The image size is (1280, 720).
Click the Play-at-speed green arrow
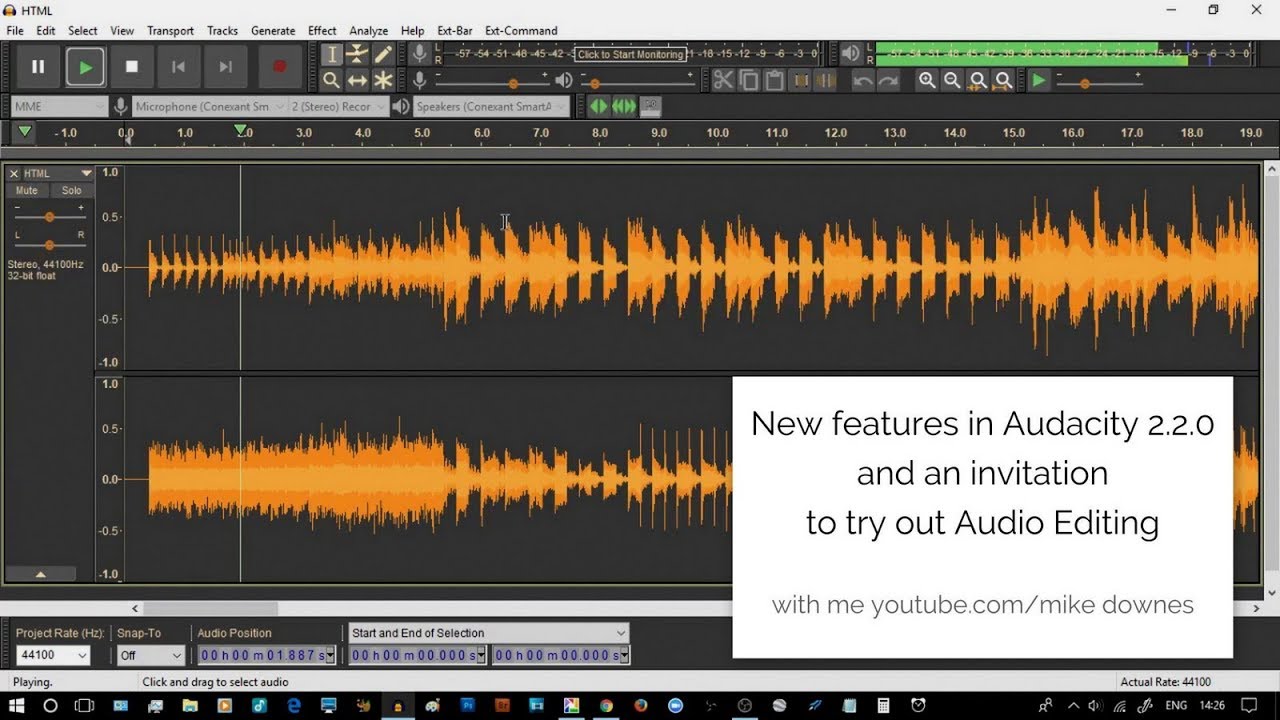click(1040, 81)
